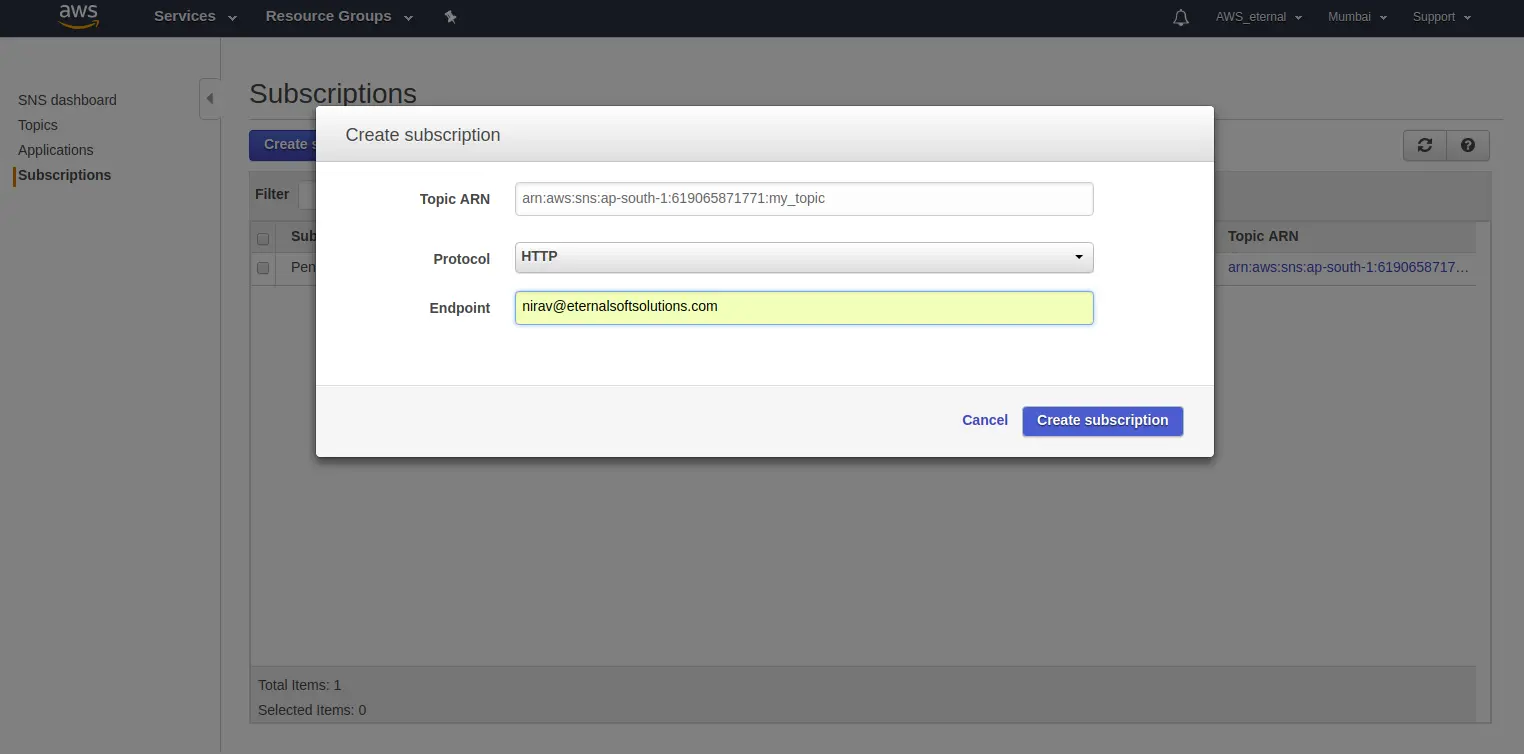Image resolution: width=1524 pixels, height=754 pixels.
Task: Expand the Resource Groups menu
Action: pos(338,17)
